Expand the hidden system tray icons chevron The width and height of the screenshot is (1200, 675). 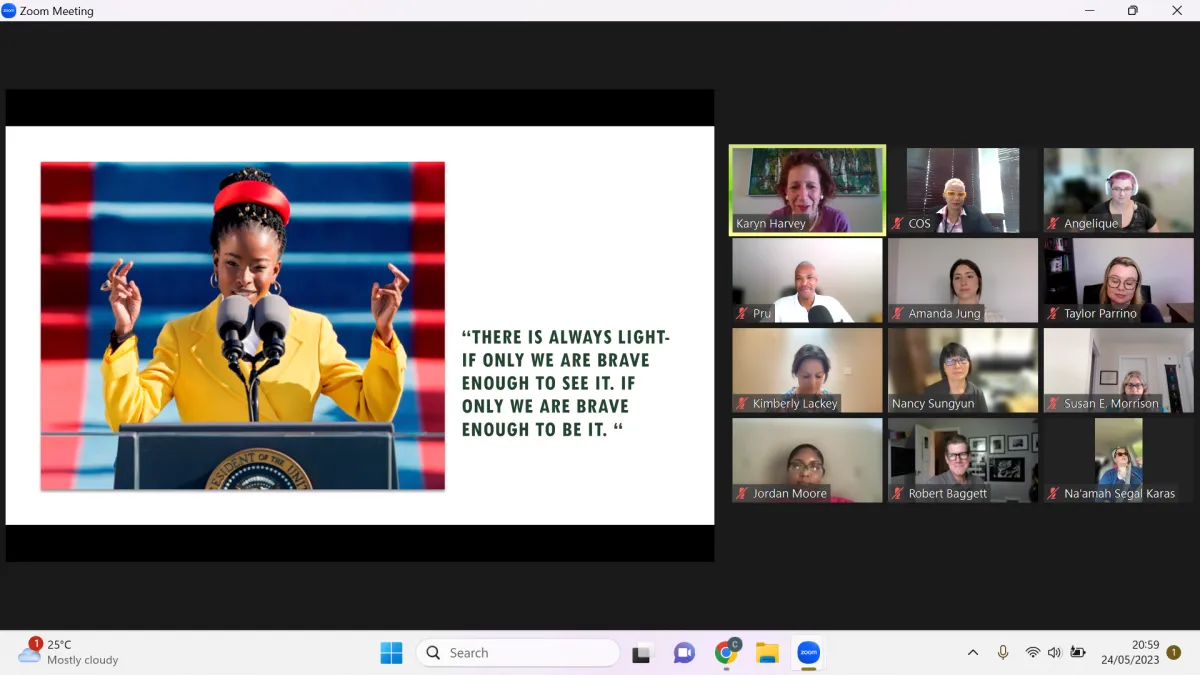(972, 653)
